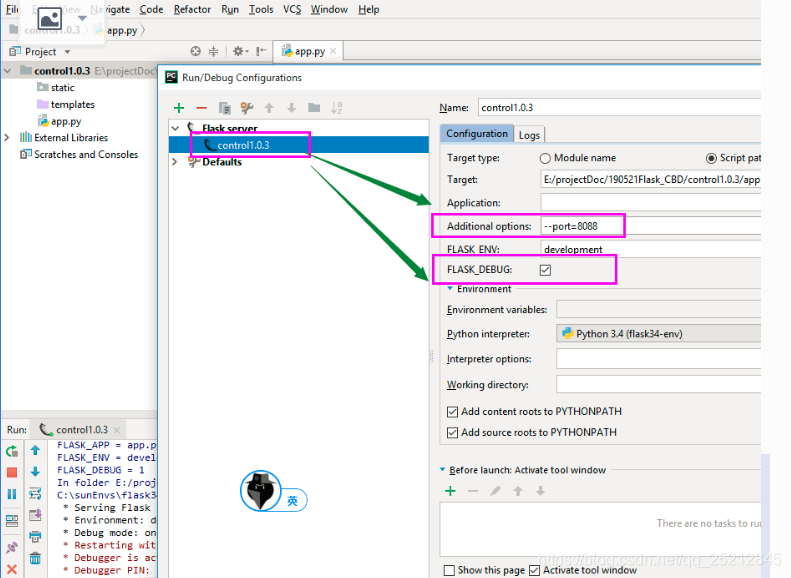
Task: Open Navigate menu
Action: [110, 10]
